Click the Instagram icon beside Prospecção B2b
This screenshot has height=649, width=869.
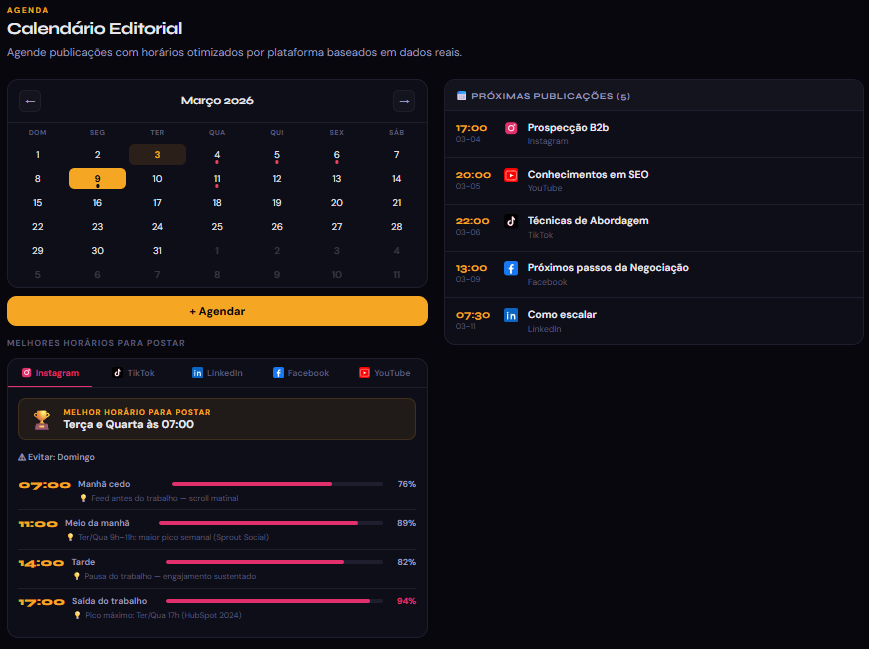tap(511, 128)
